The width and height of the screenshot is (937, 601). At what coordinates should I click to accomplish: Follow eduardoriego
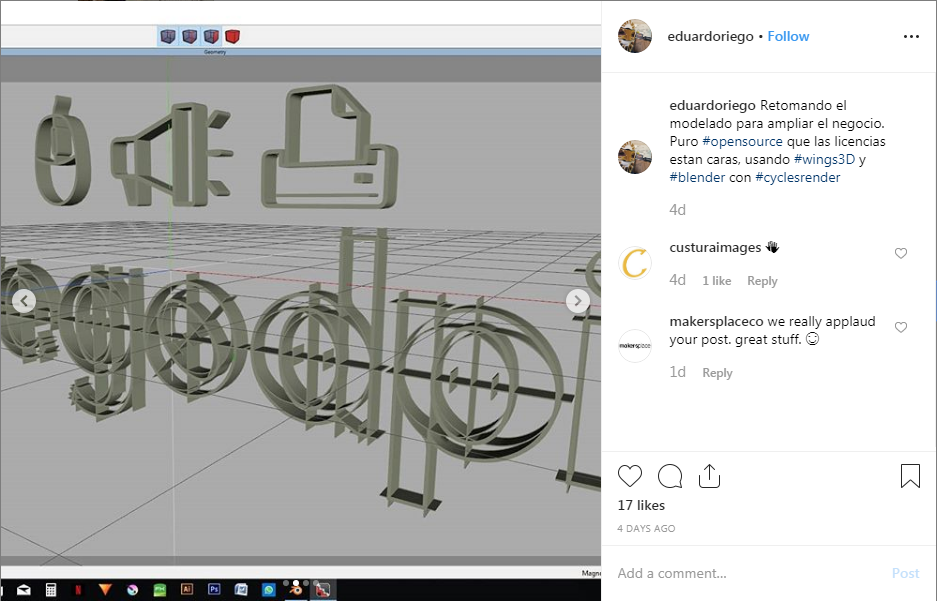pos(788,36)
